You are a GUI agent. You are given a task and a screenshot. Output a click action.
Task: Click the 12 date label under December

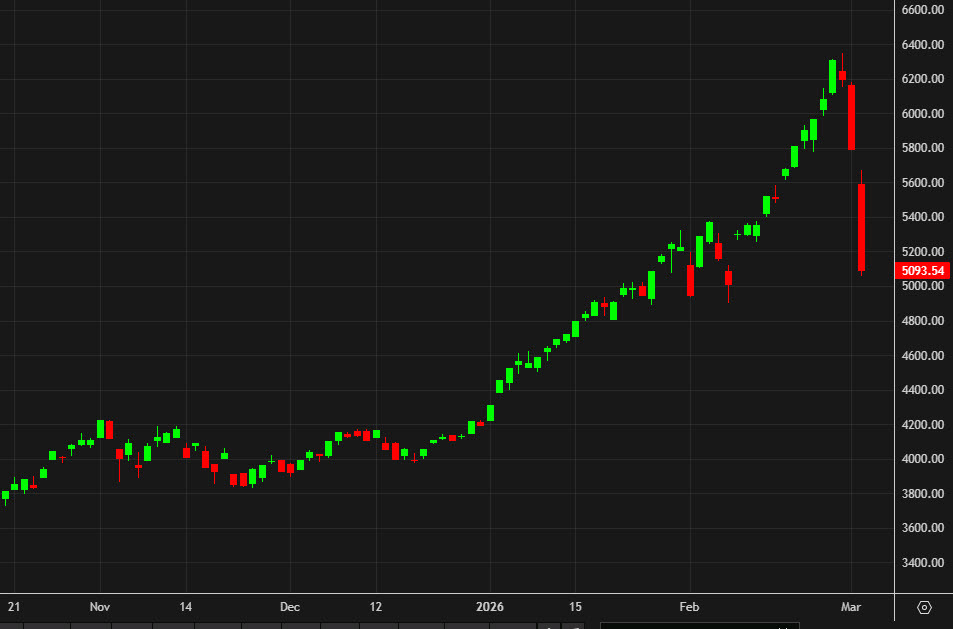coord(376,606)
